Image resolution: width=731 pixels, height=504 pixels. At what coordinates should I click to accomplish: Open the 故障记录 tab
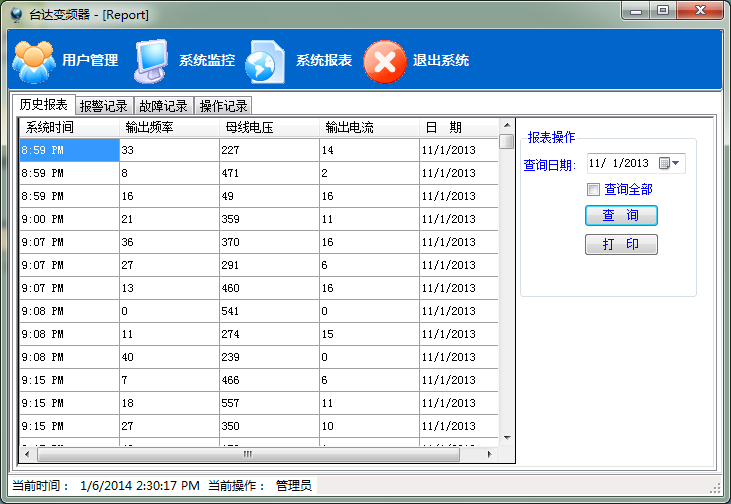tap(163, 106)
